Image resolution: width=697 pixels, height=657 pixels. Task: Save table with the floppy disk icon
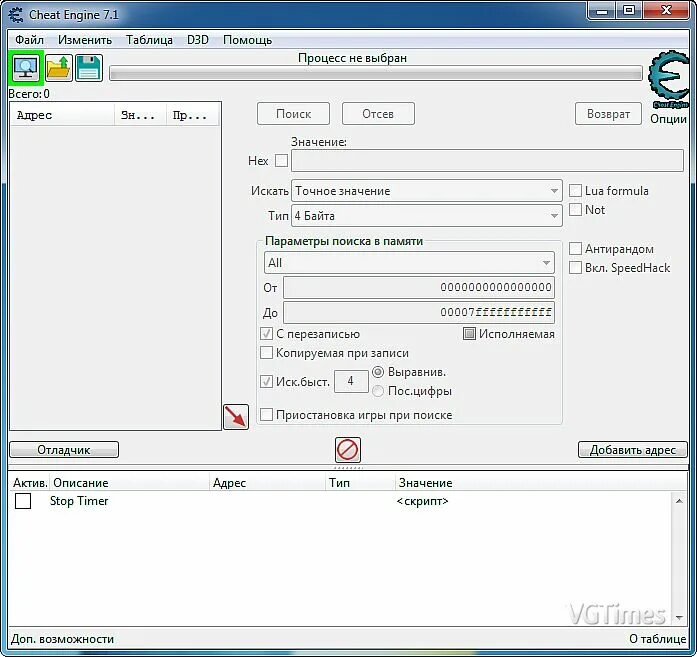89,68
